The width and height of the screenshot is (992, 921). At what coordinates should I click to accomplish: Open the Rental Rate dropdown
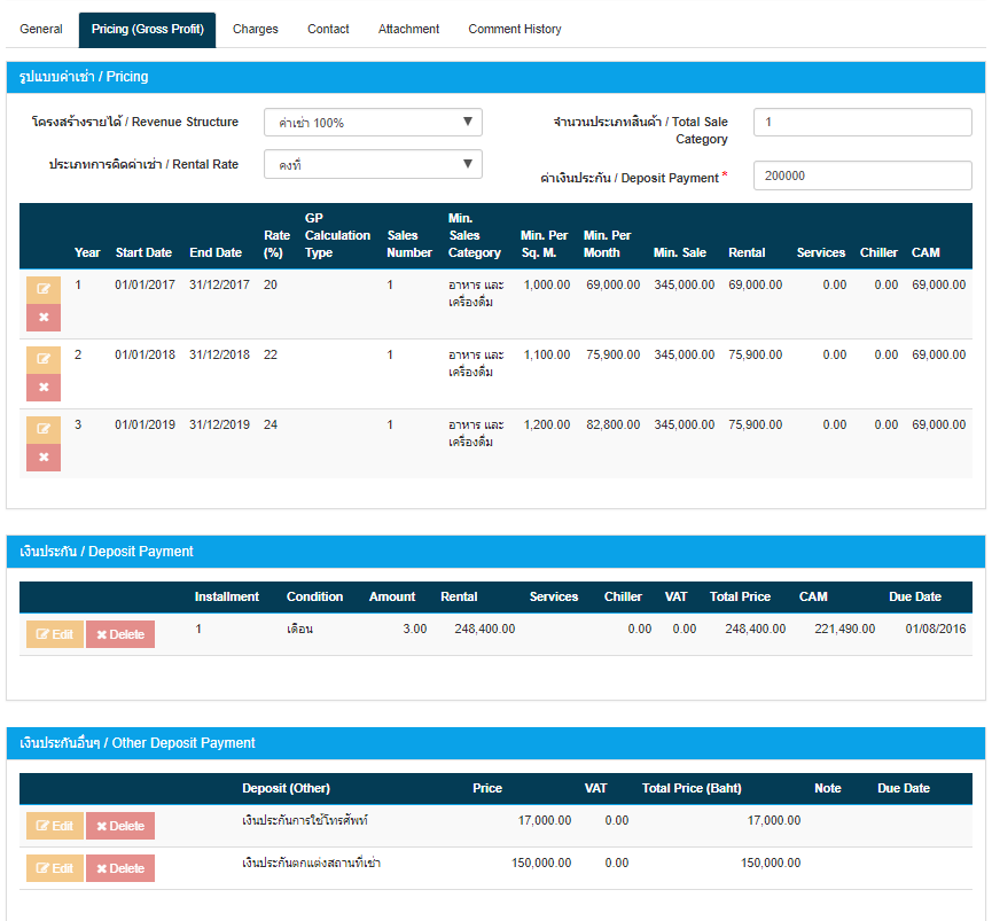(x=373, y=164)
